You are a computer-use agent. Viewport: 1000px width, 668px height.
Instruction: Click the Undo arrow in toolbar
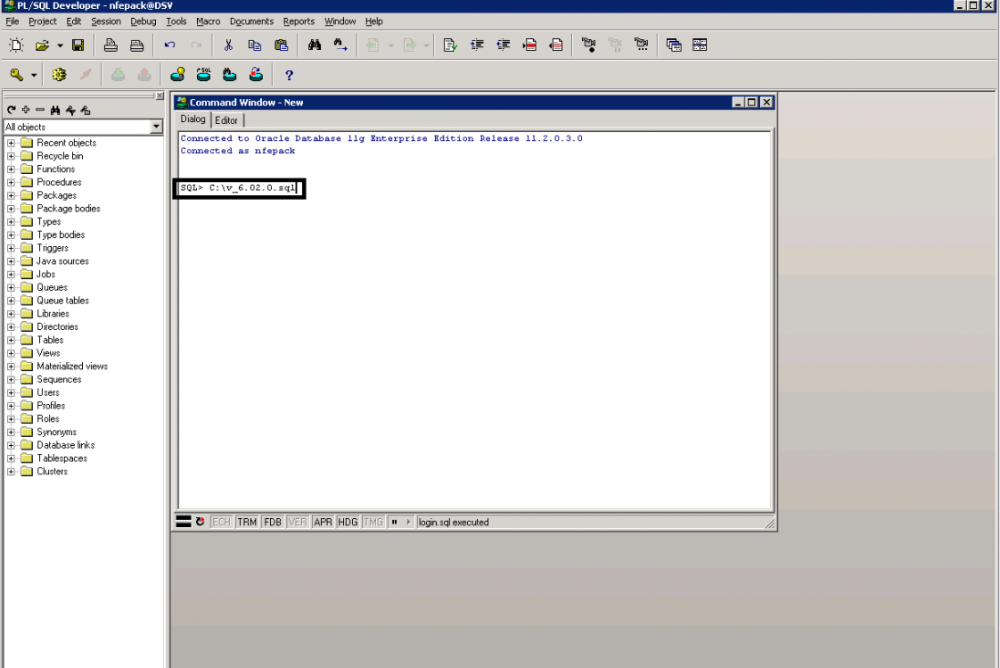click(x=170, y=45)
